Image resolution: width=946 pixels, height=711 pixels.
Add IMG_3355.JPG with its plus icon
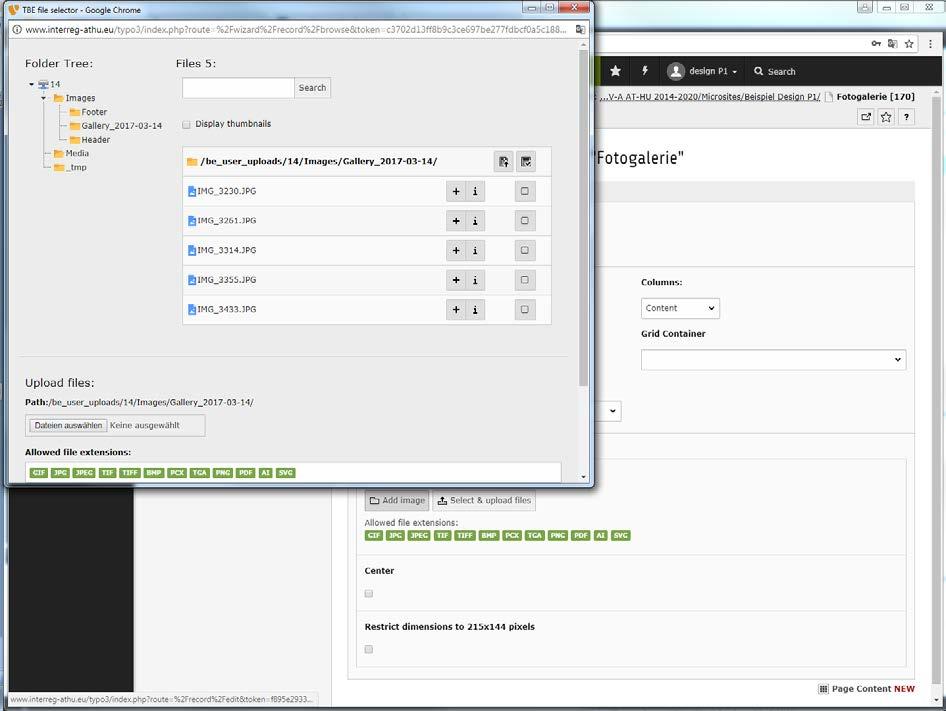tap(456, 280)
